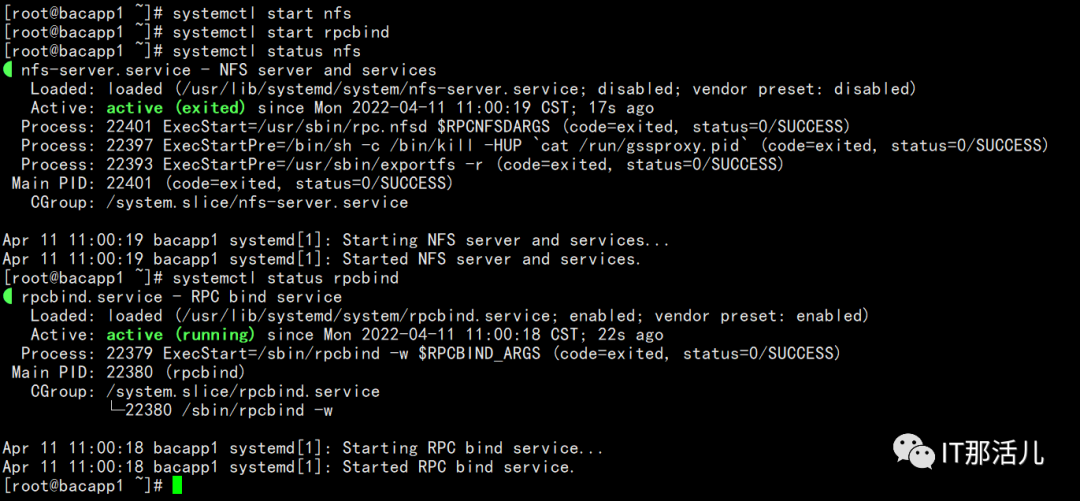This screenshot has height=501, width=1080.
Task: Click the IT那活儿 watermark text
Action: [992, 452]
